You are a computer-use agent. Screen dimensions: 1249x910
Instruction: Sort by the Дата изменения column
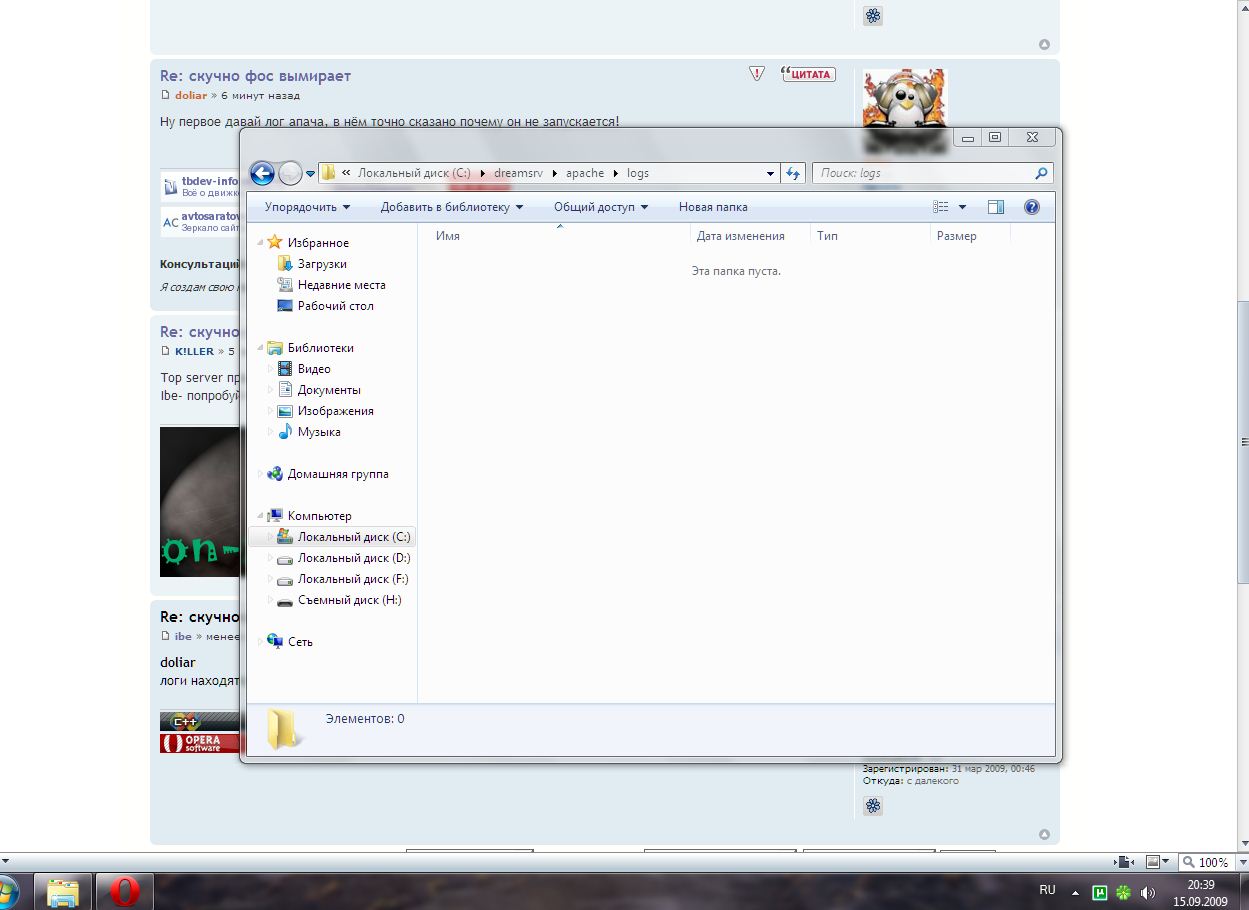pos(740,236)
